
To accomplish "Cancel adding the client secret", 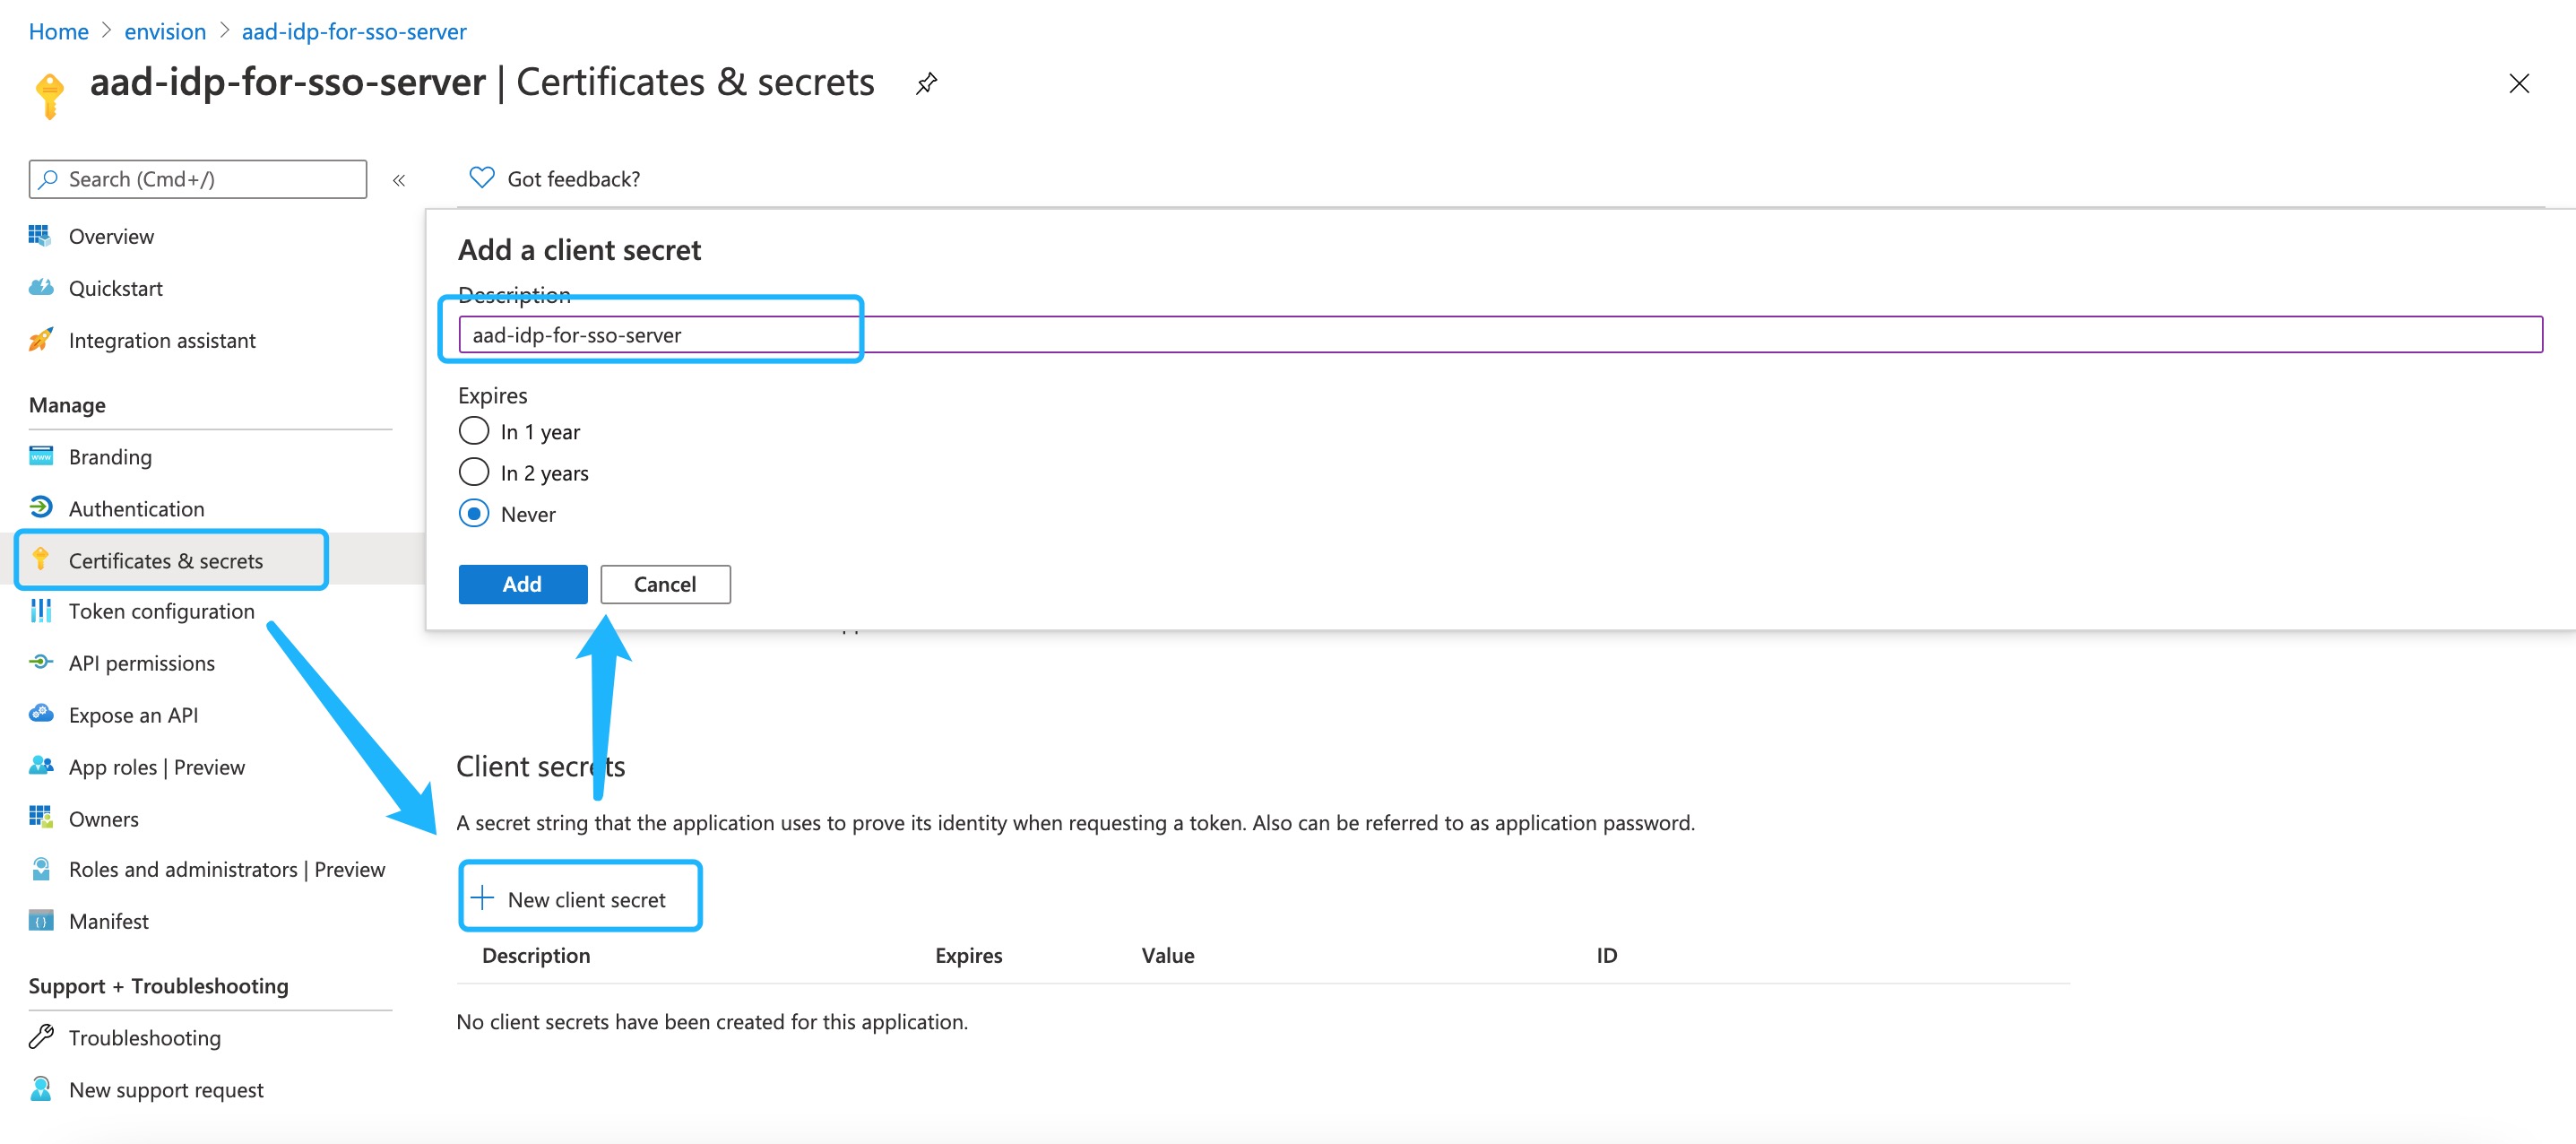I will 665,584.
